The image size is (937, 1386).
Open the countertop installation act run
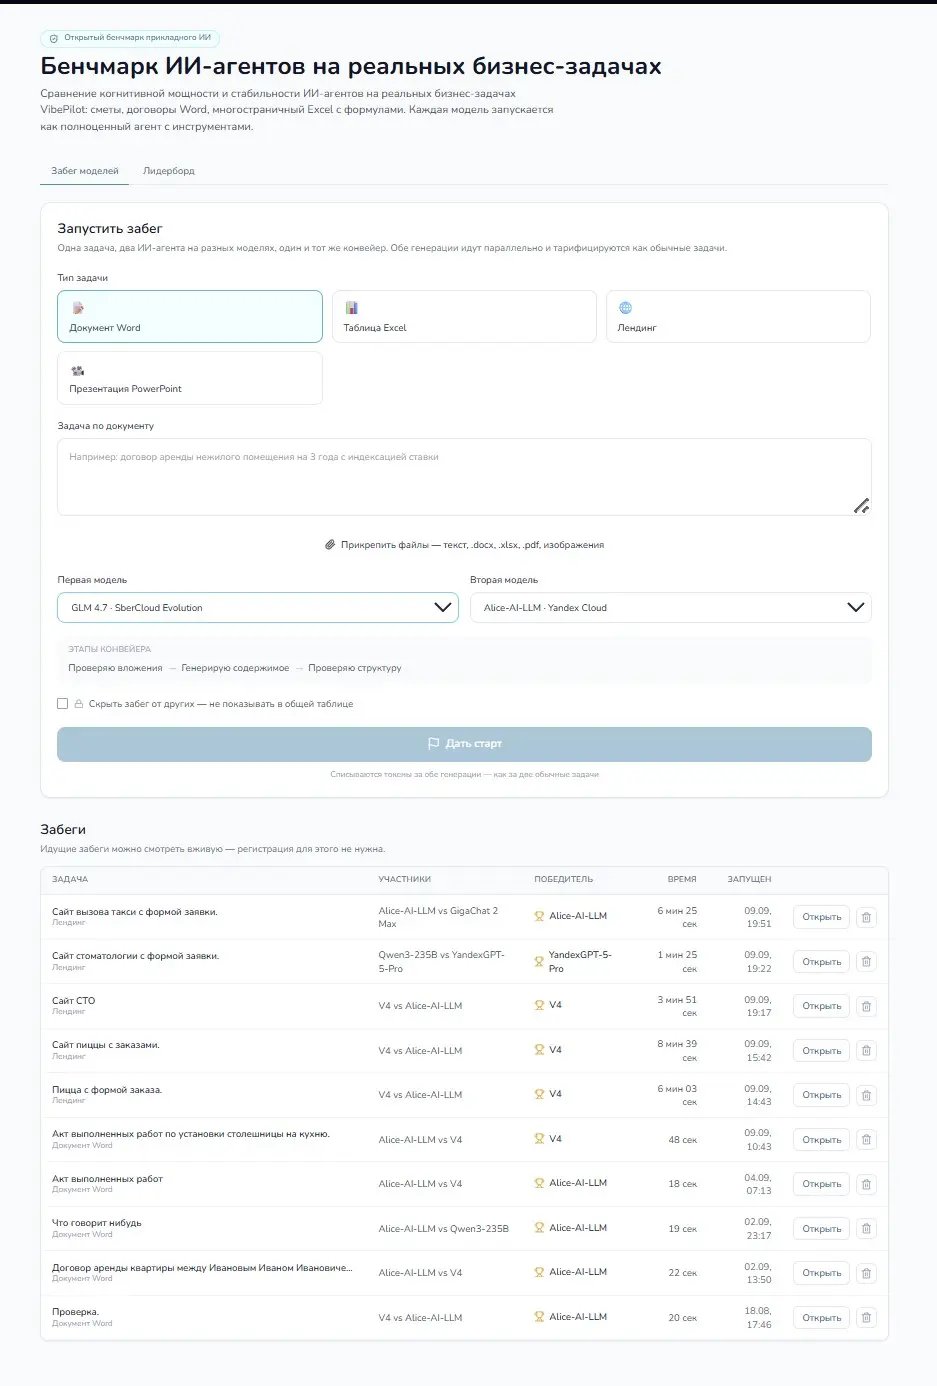pyautogui.click(x=821, y=1140)
